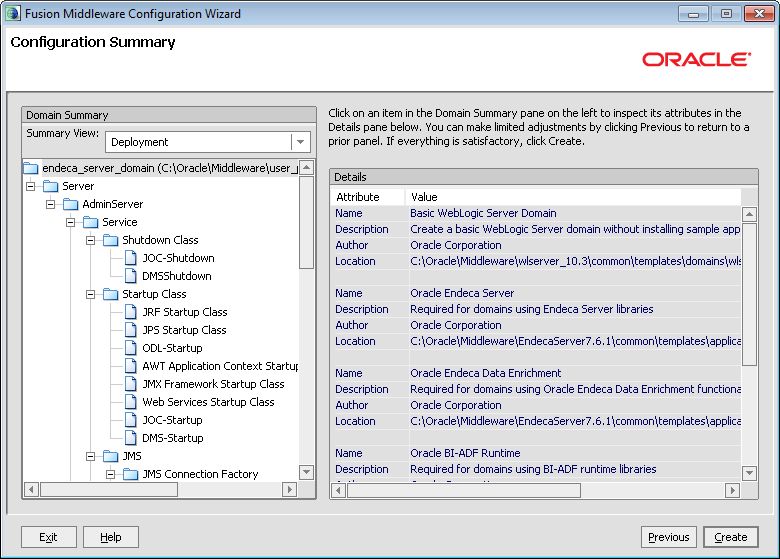Image resolution: width=780 pixels, height=559 pixels.
Task: Collapse the Service tree node
Action: coord(71,222)
